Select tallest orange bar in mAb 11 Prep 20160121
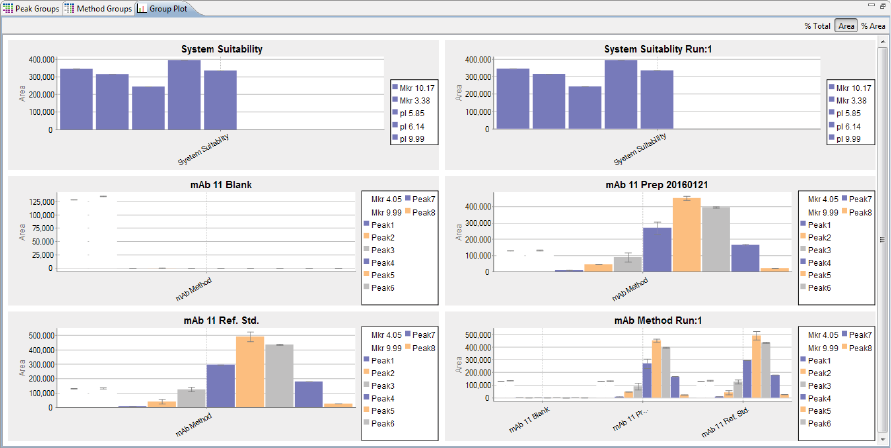Viewport: 891px width, 448px height. pyautogui.click(x=686, y=235)
